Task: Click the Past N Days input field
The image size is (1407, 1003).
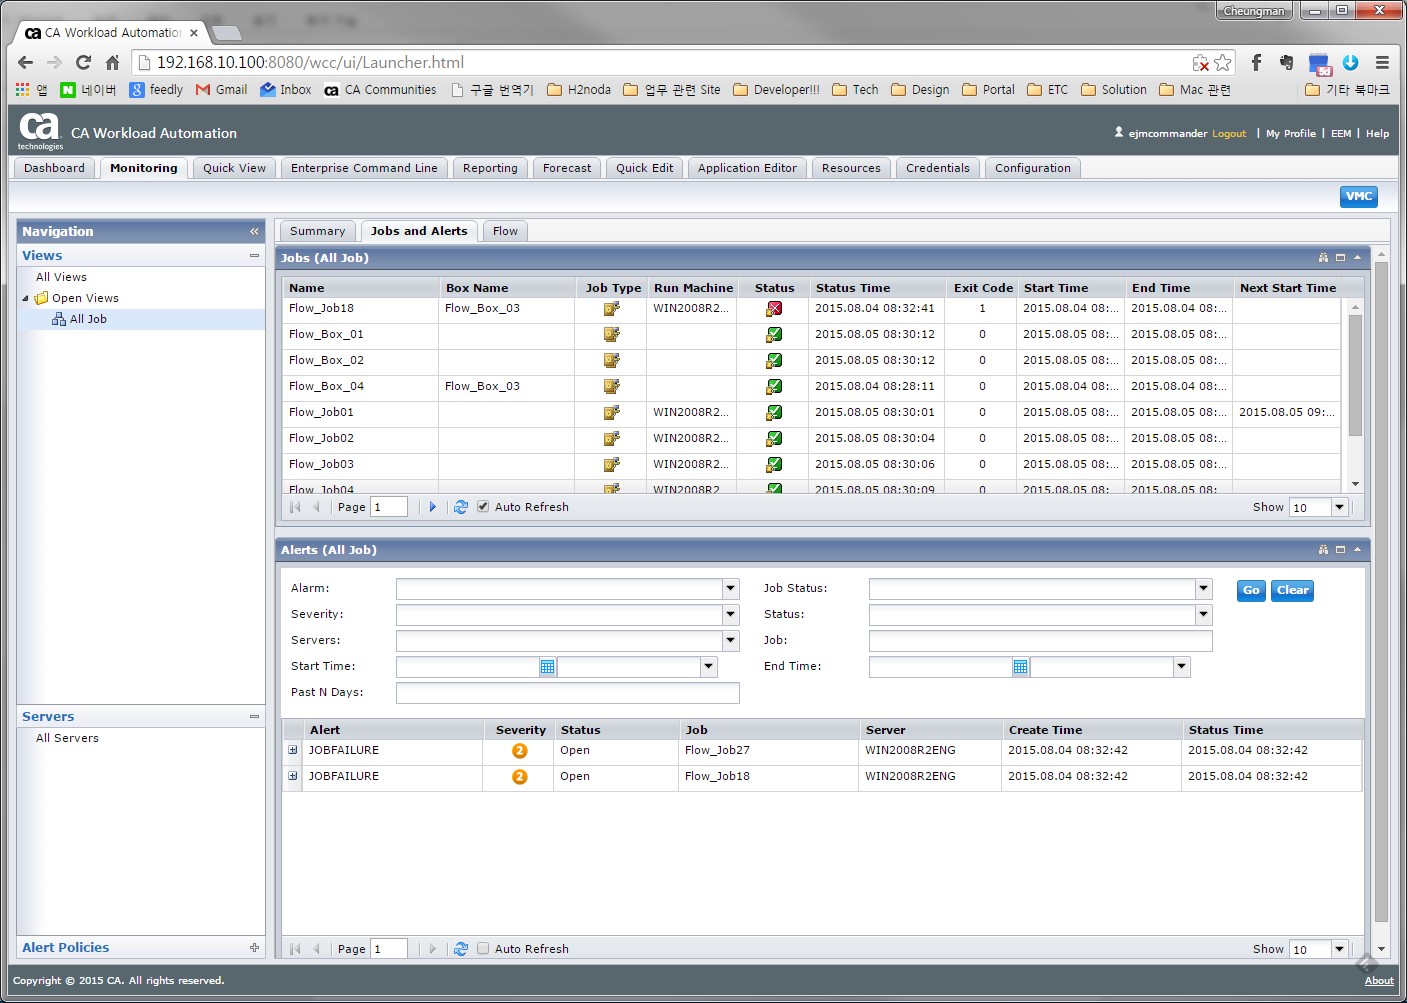Action: click(x=567, y=692)
